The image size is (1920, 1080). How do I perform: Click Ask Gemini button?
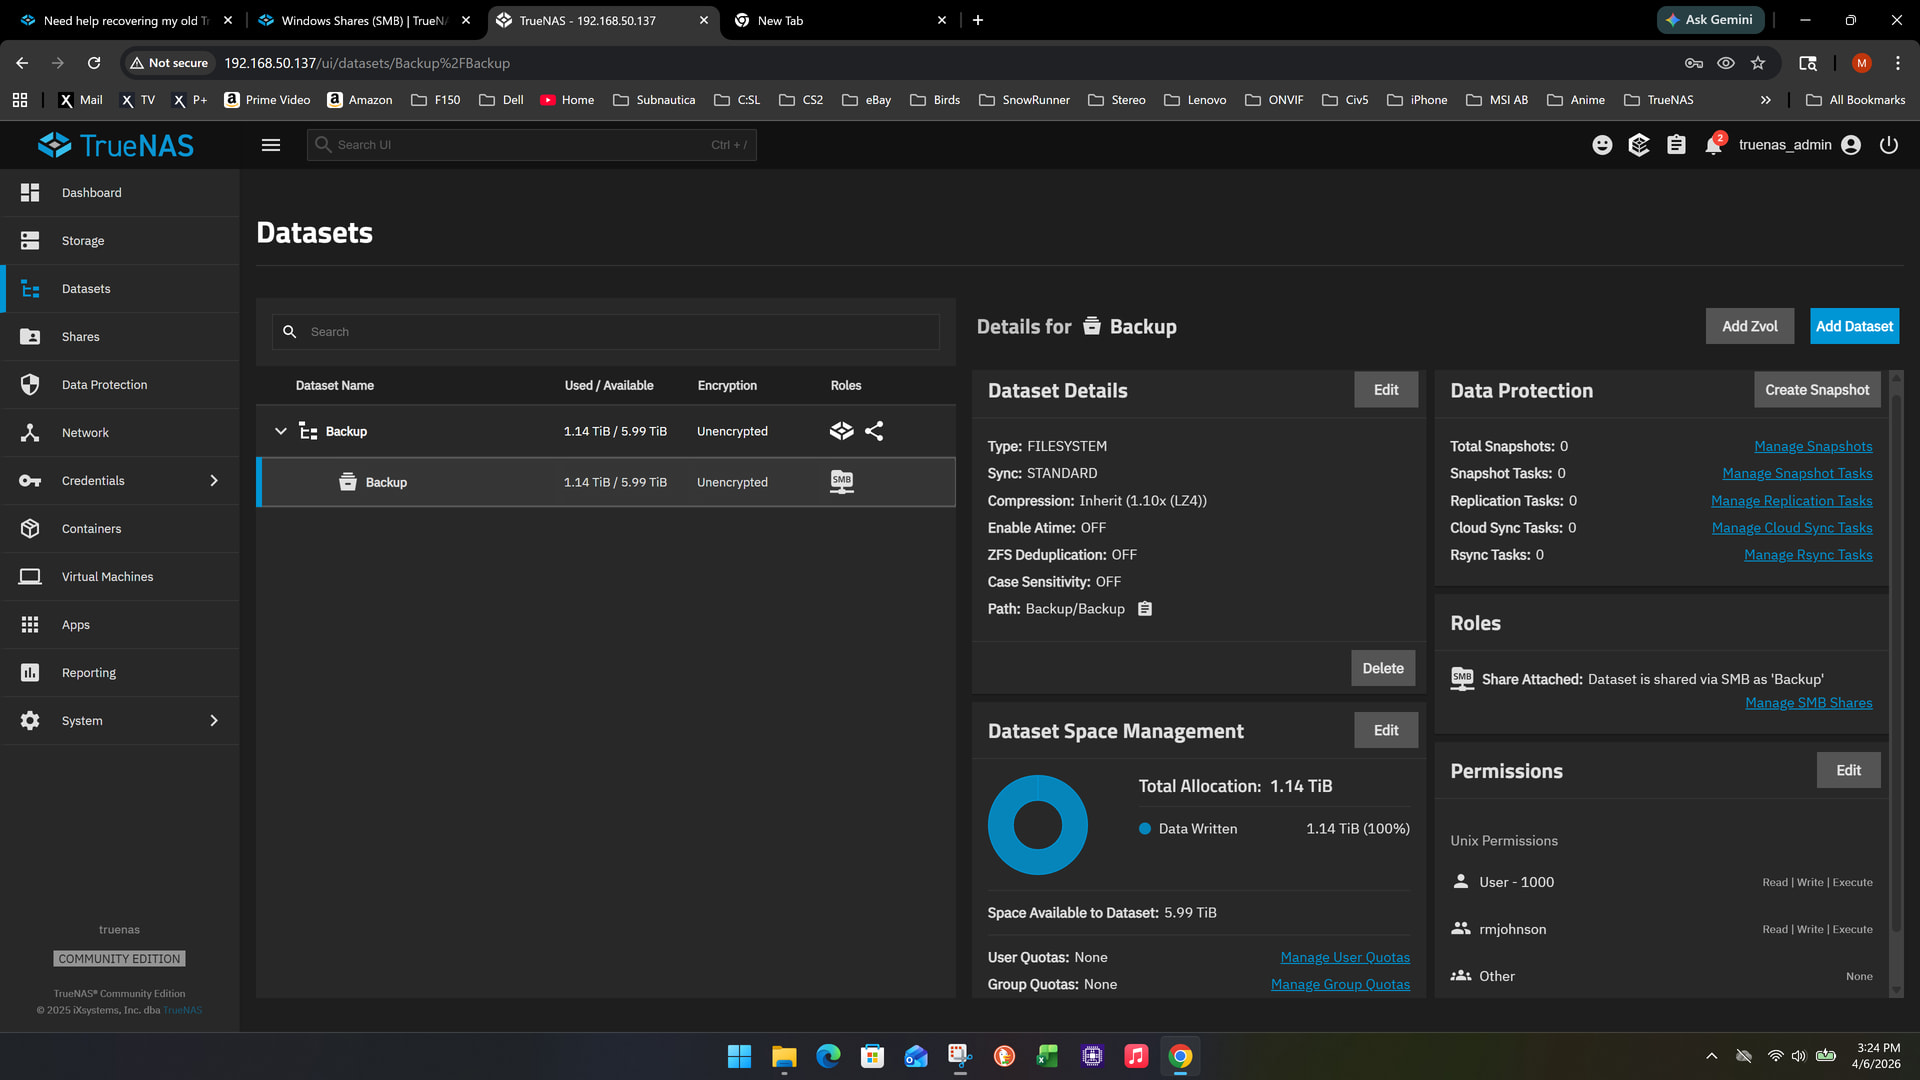click(1710, 20)
